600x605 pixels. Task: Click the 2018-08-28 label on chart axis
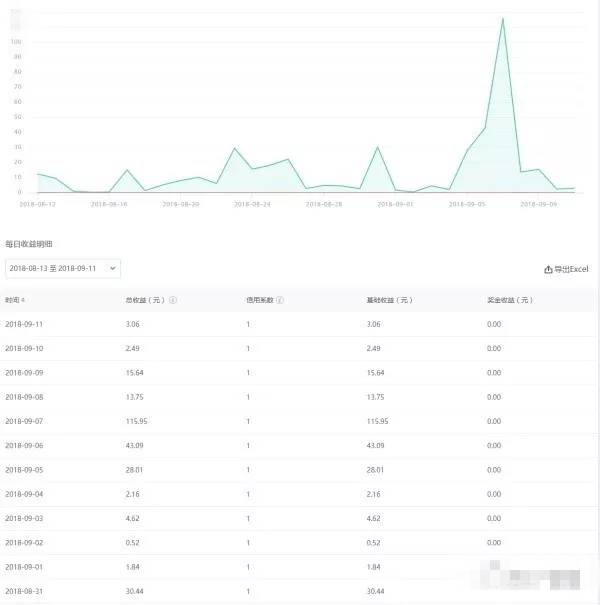[324, 204]
